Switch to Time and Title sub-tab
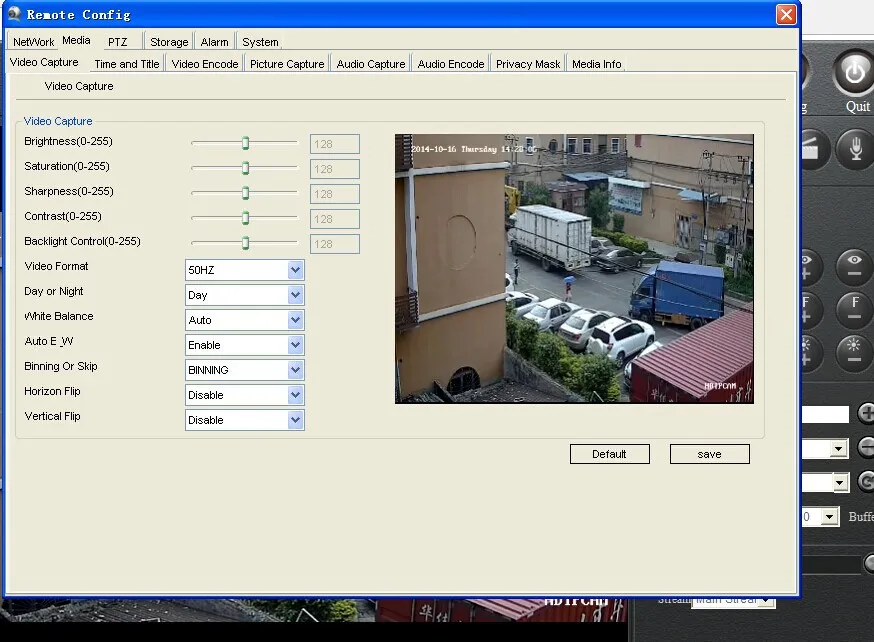This screenshot has height=642, width=874. [x=127, y=64]
